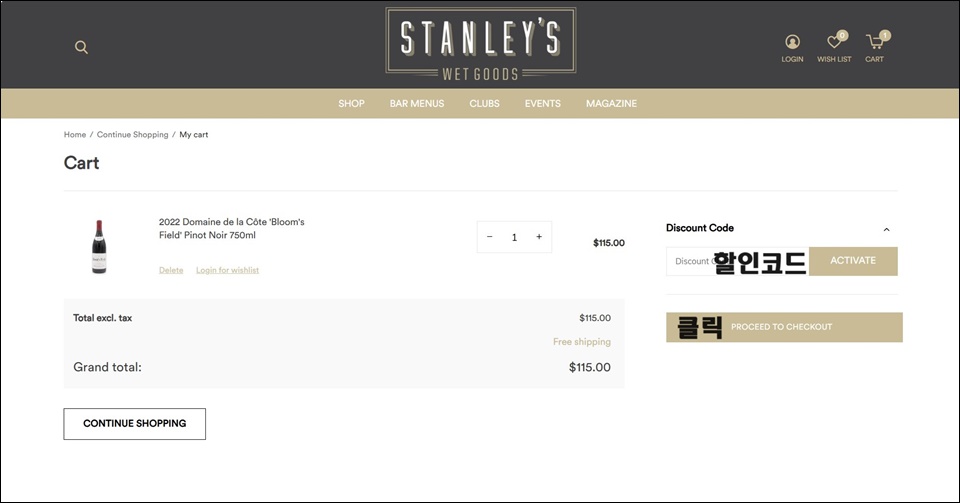Open the Wish List heart icon
This screenshot has height=503, width=960.
tap(834, 42)
